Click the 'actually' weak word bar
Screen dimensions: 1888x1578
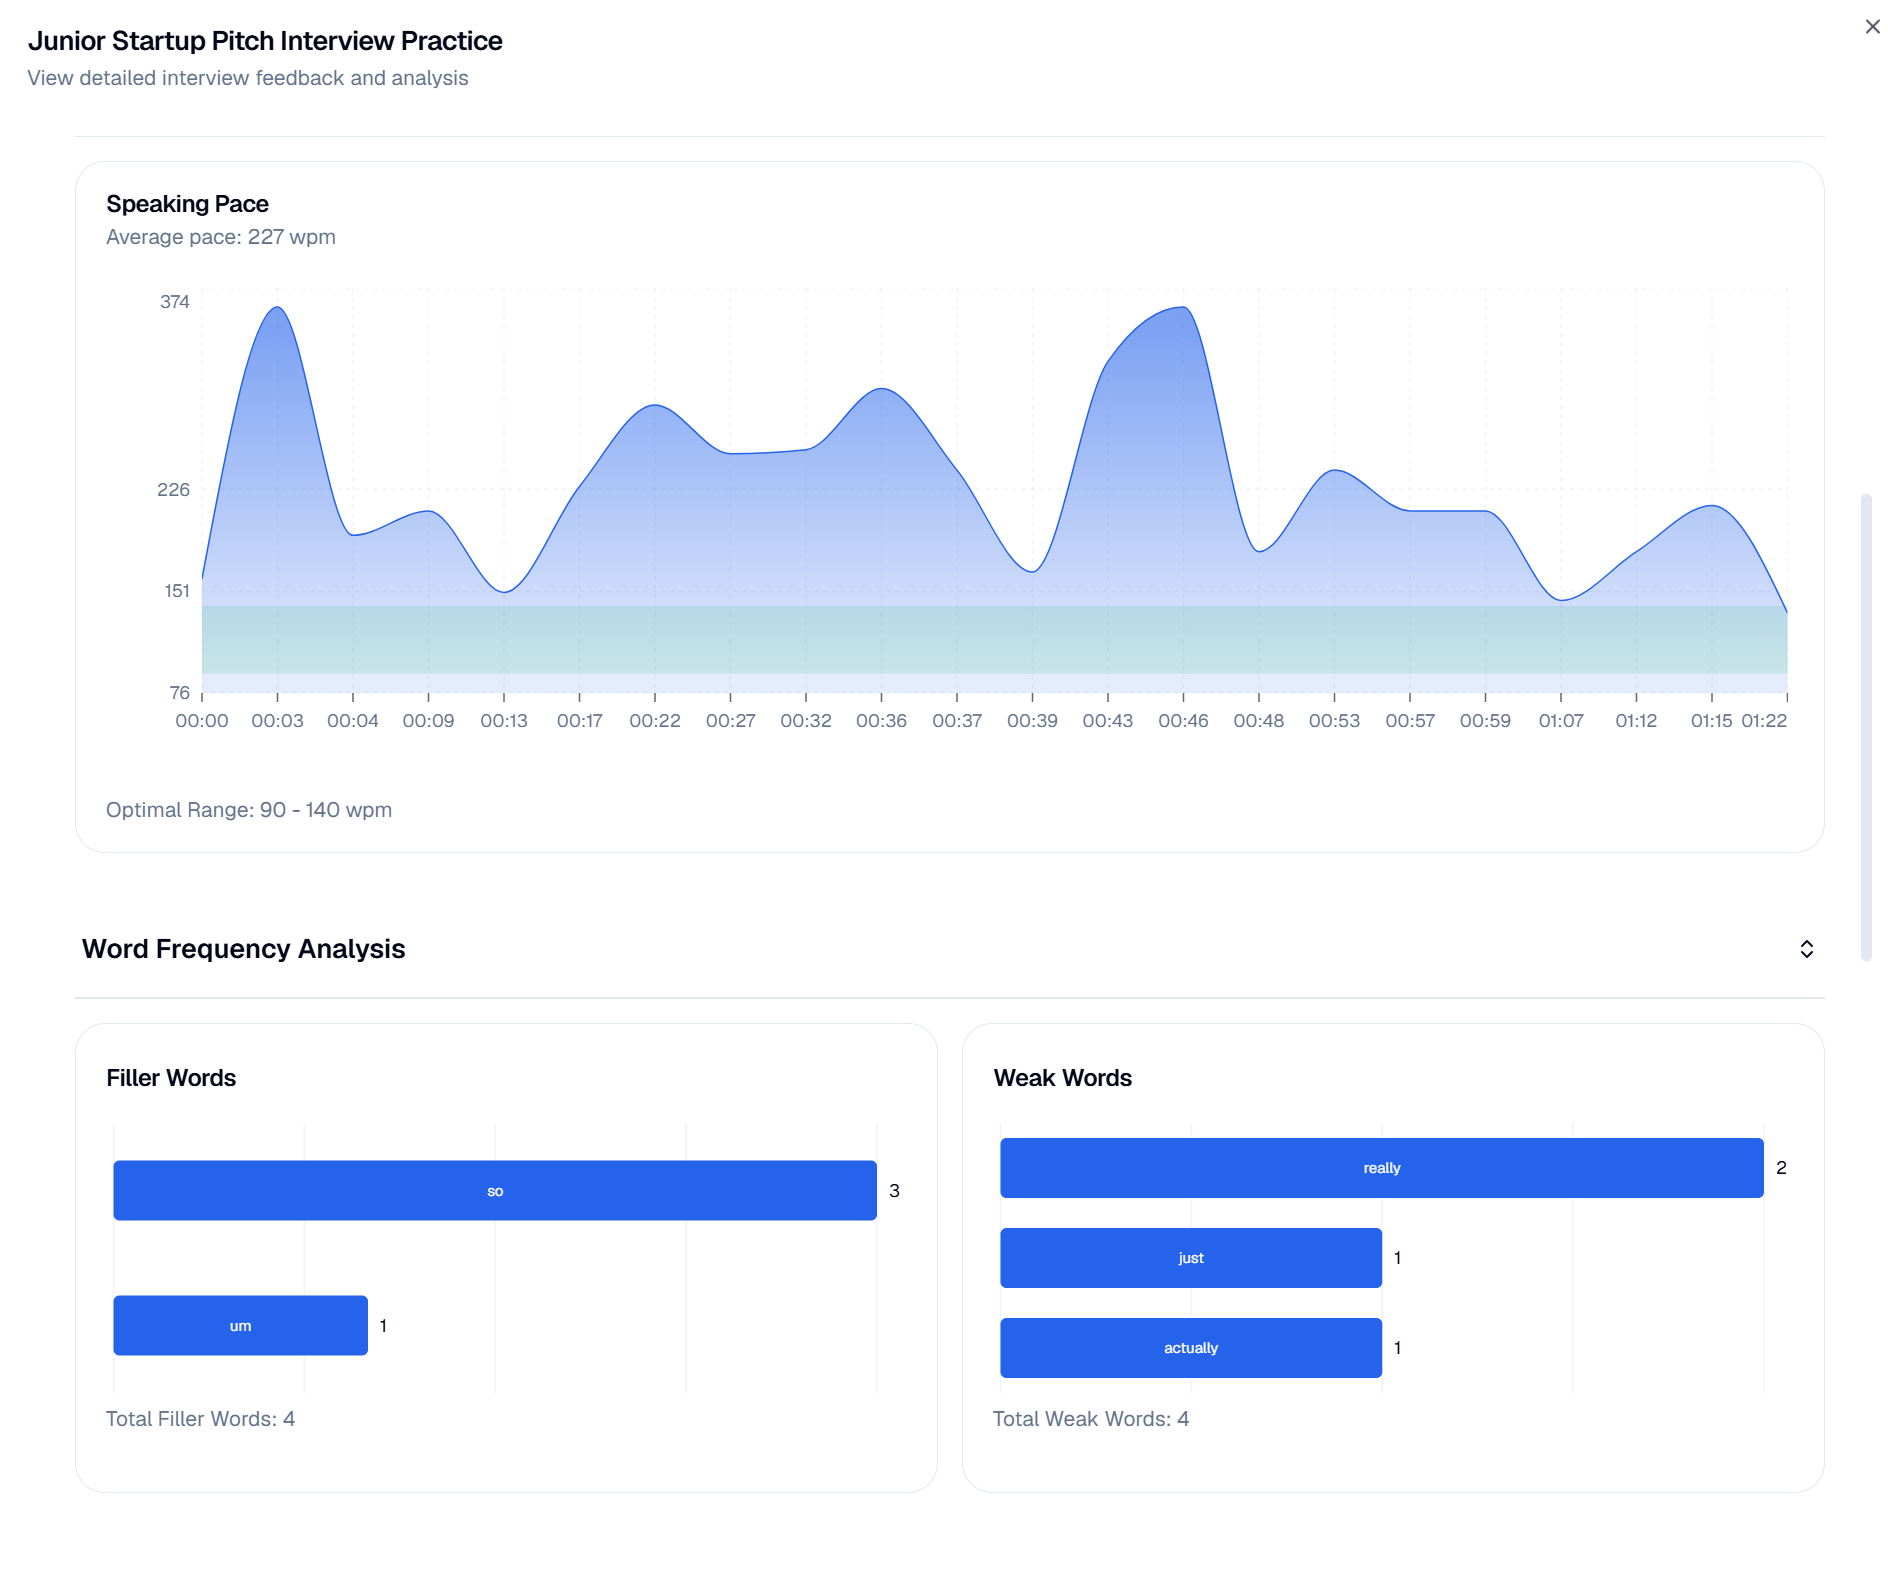pyautogui.click(x=1190, y=1347)
